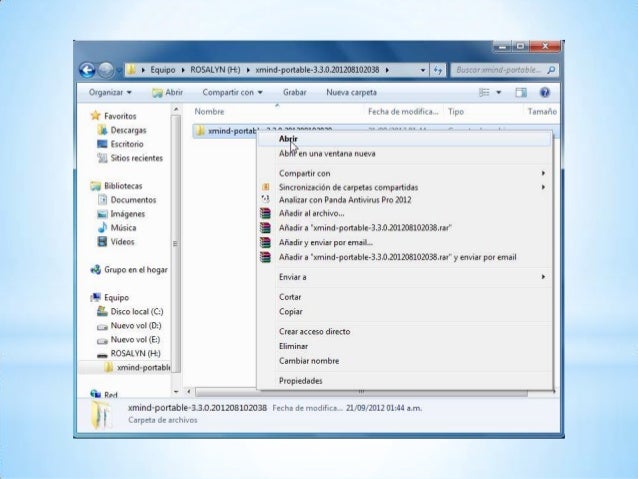Click the refresh icon beside address bar
The width and height of the screenshot is (638, 479).
pyautogui.click(x=438, y=70)
